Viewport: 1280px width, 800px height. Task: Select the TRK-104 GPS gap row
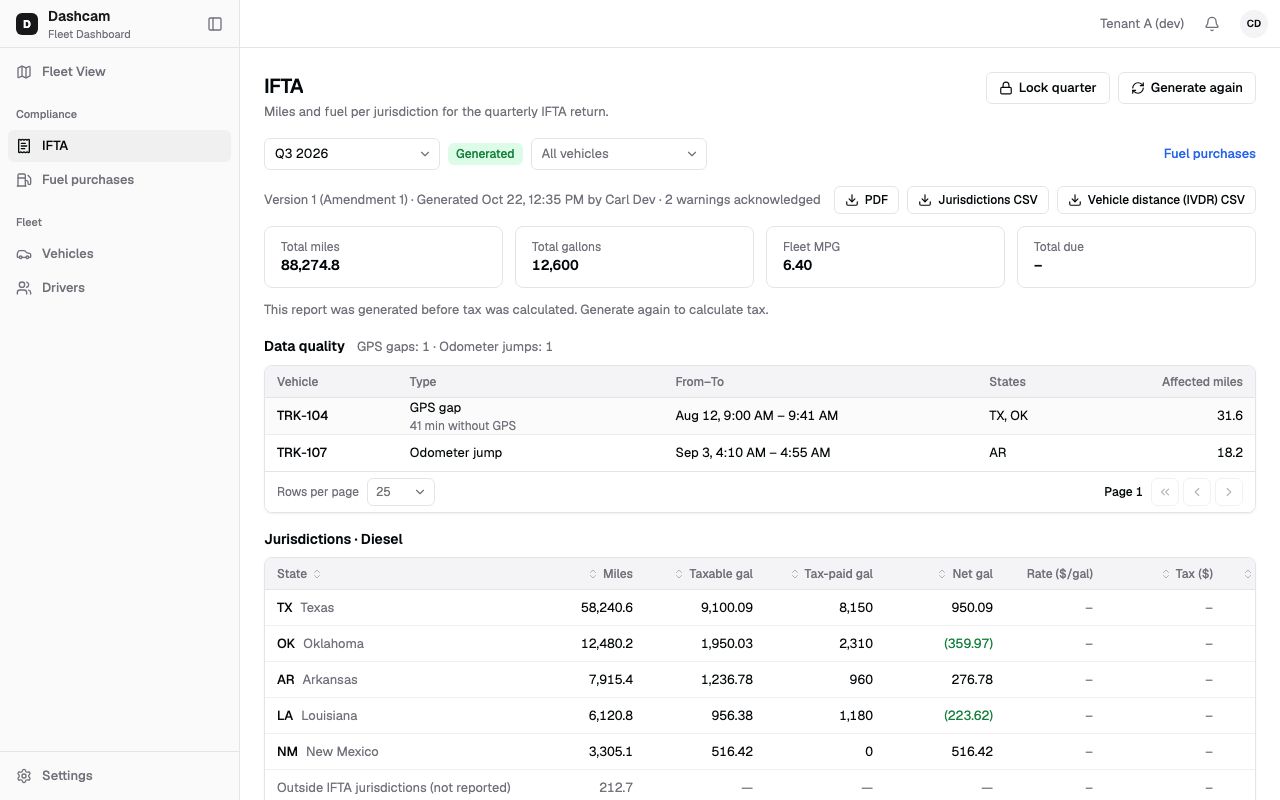[x=759, y=416]
